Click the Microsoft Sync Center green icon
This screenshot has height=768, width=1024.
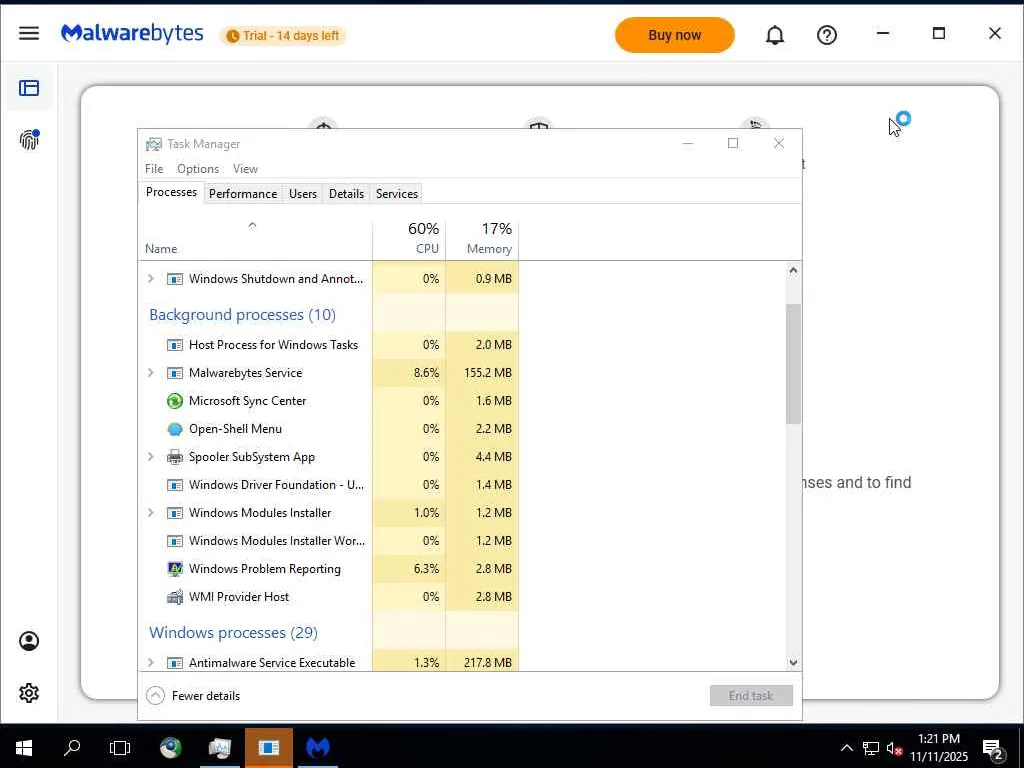[x=174, y=400]
